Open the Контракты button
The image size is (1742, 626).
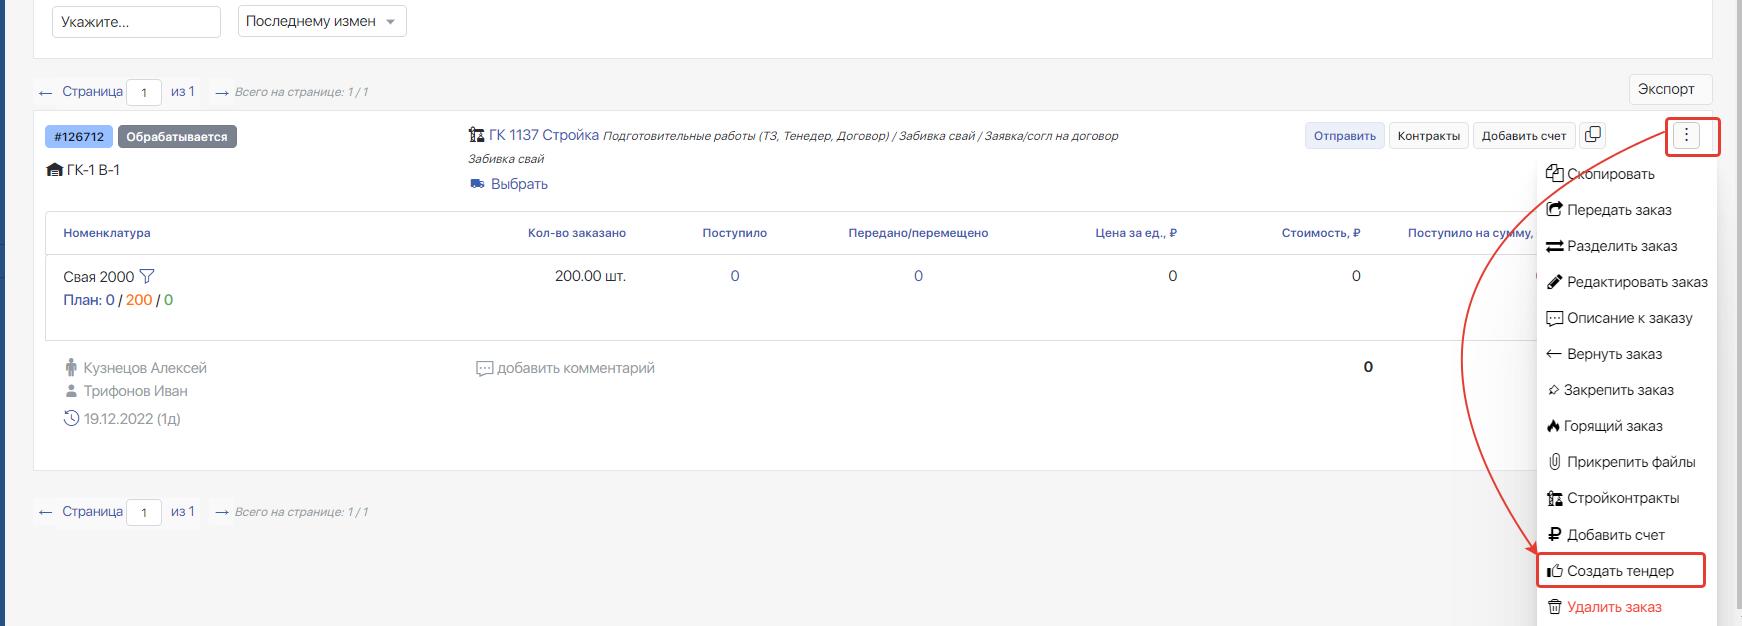click(1428, 136)
